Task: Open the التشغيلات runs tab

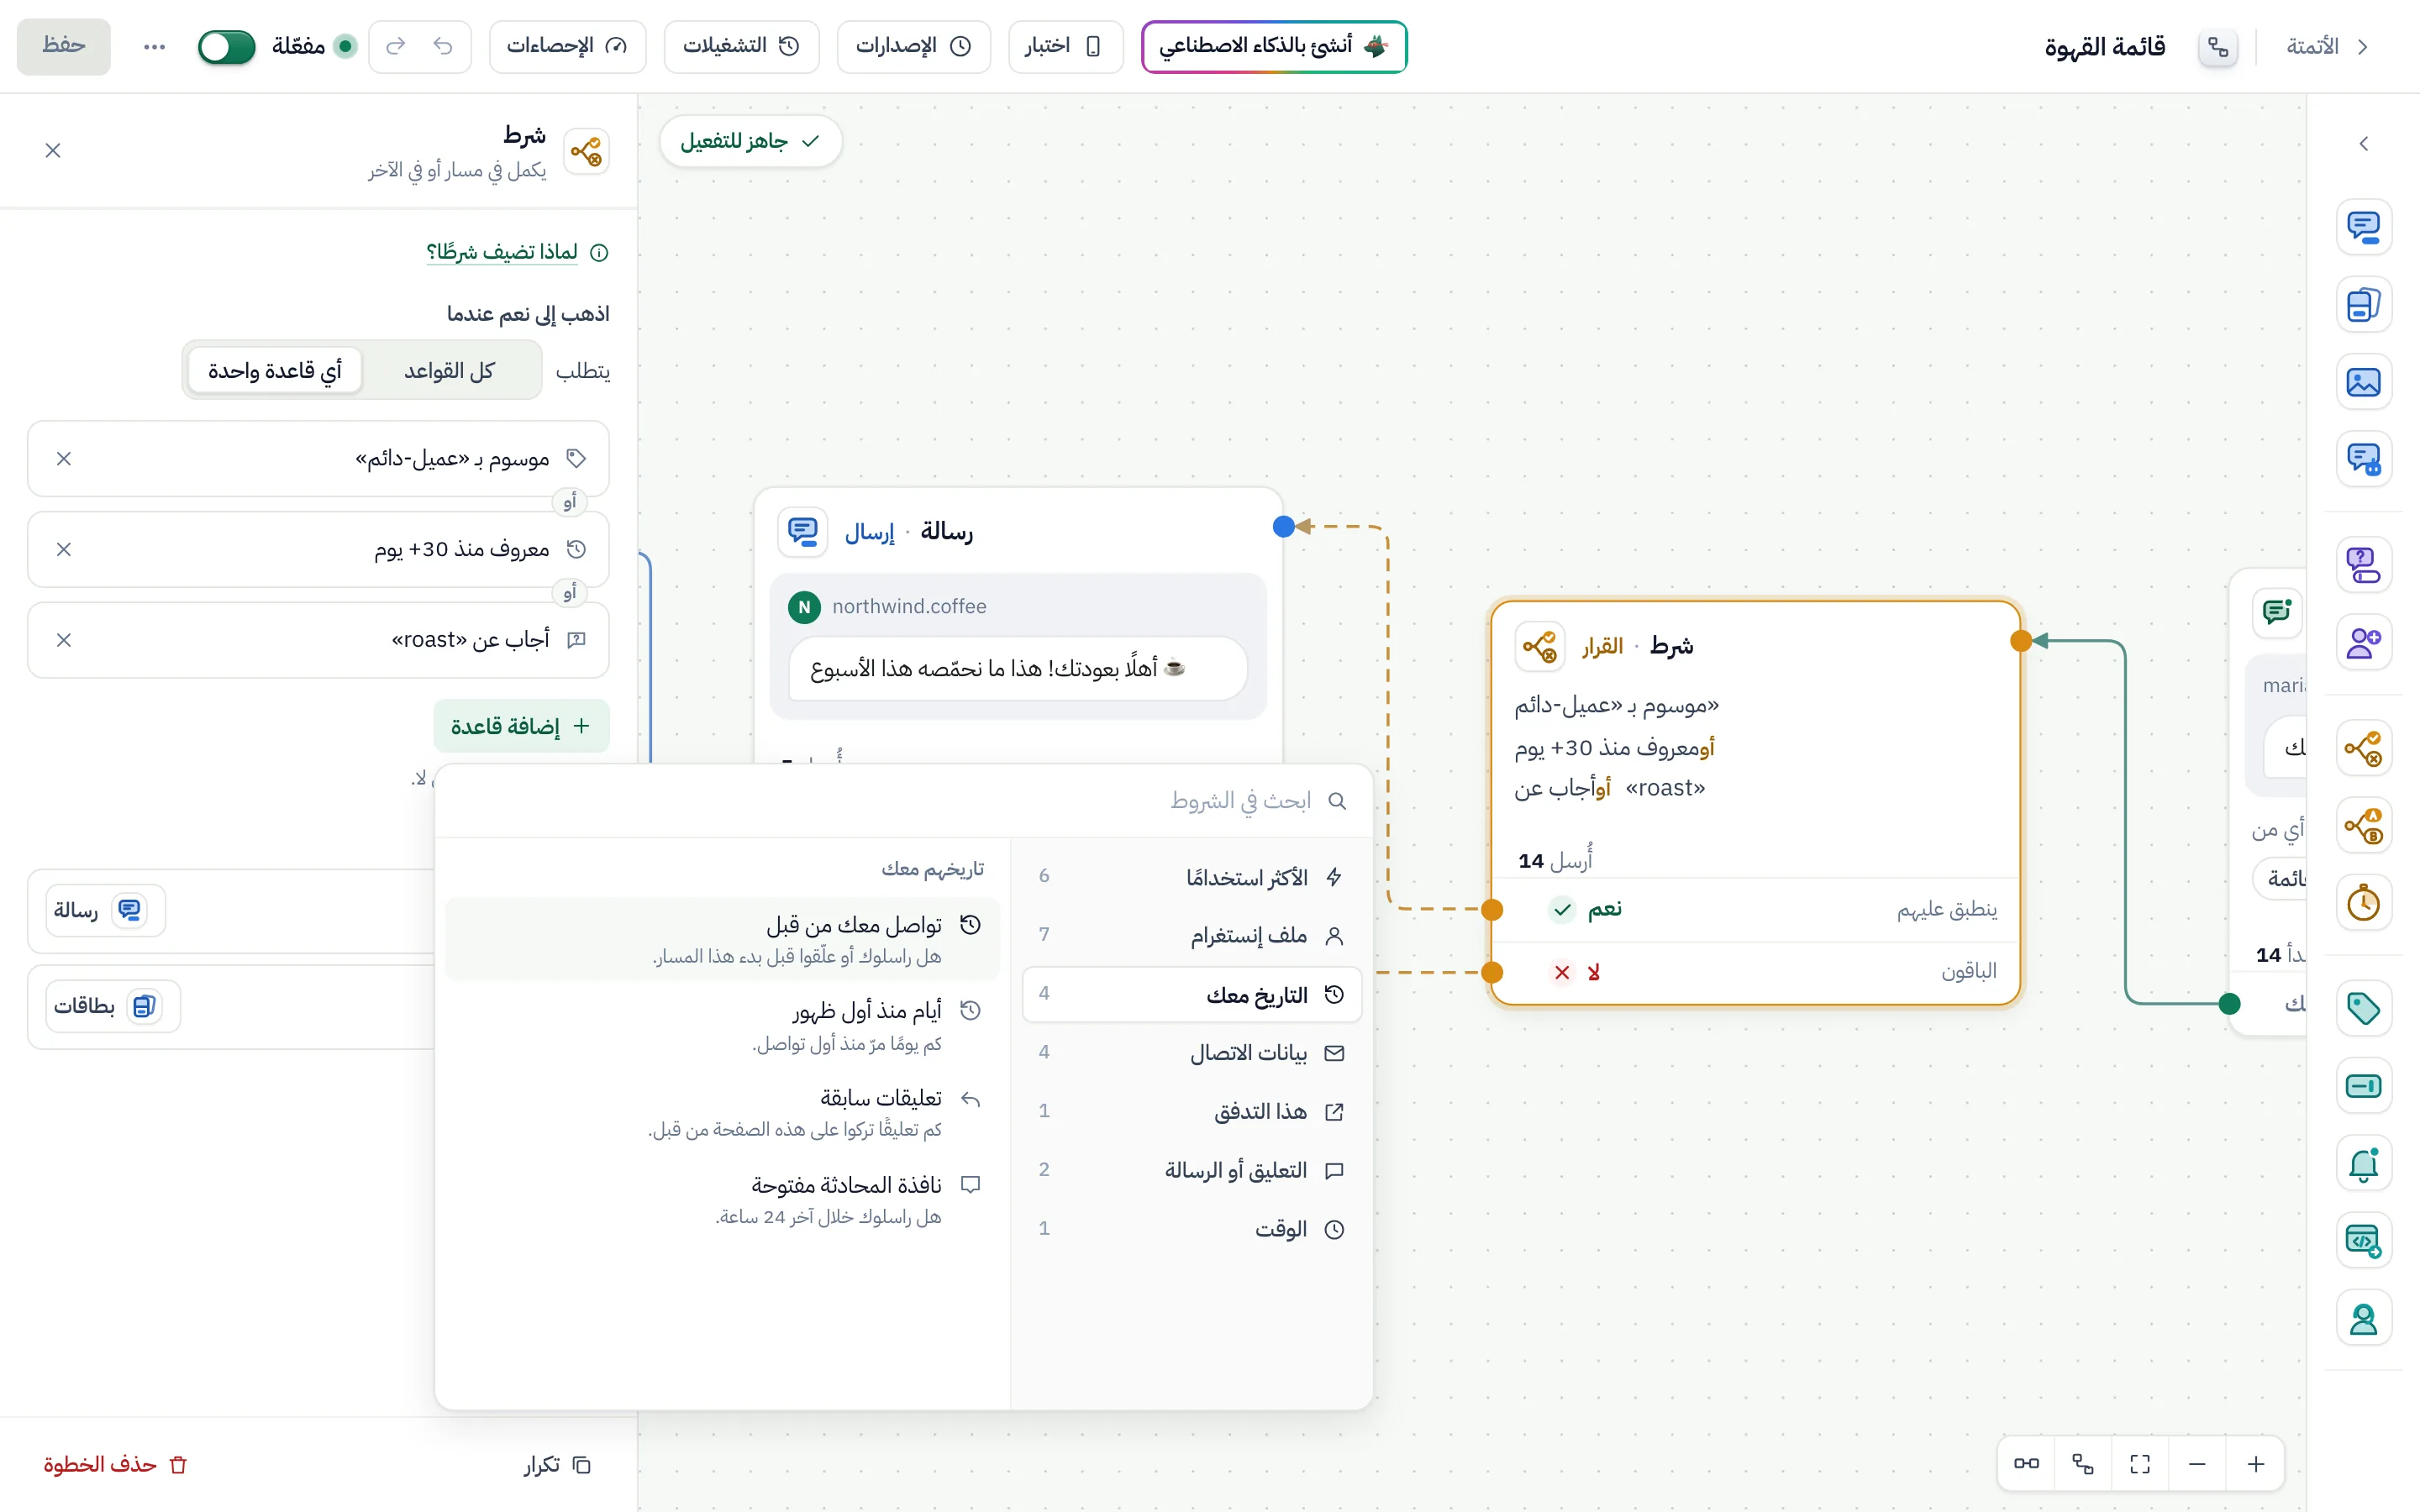Action: coord(741,46)
